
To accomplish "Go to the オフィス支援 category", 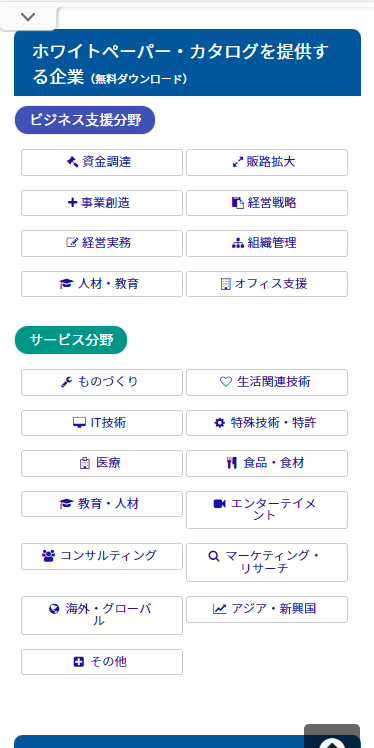I will coord(267,284).
